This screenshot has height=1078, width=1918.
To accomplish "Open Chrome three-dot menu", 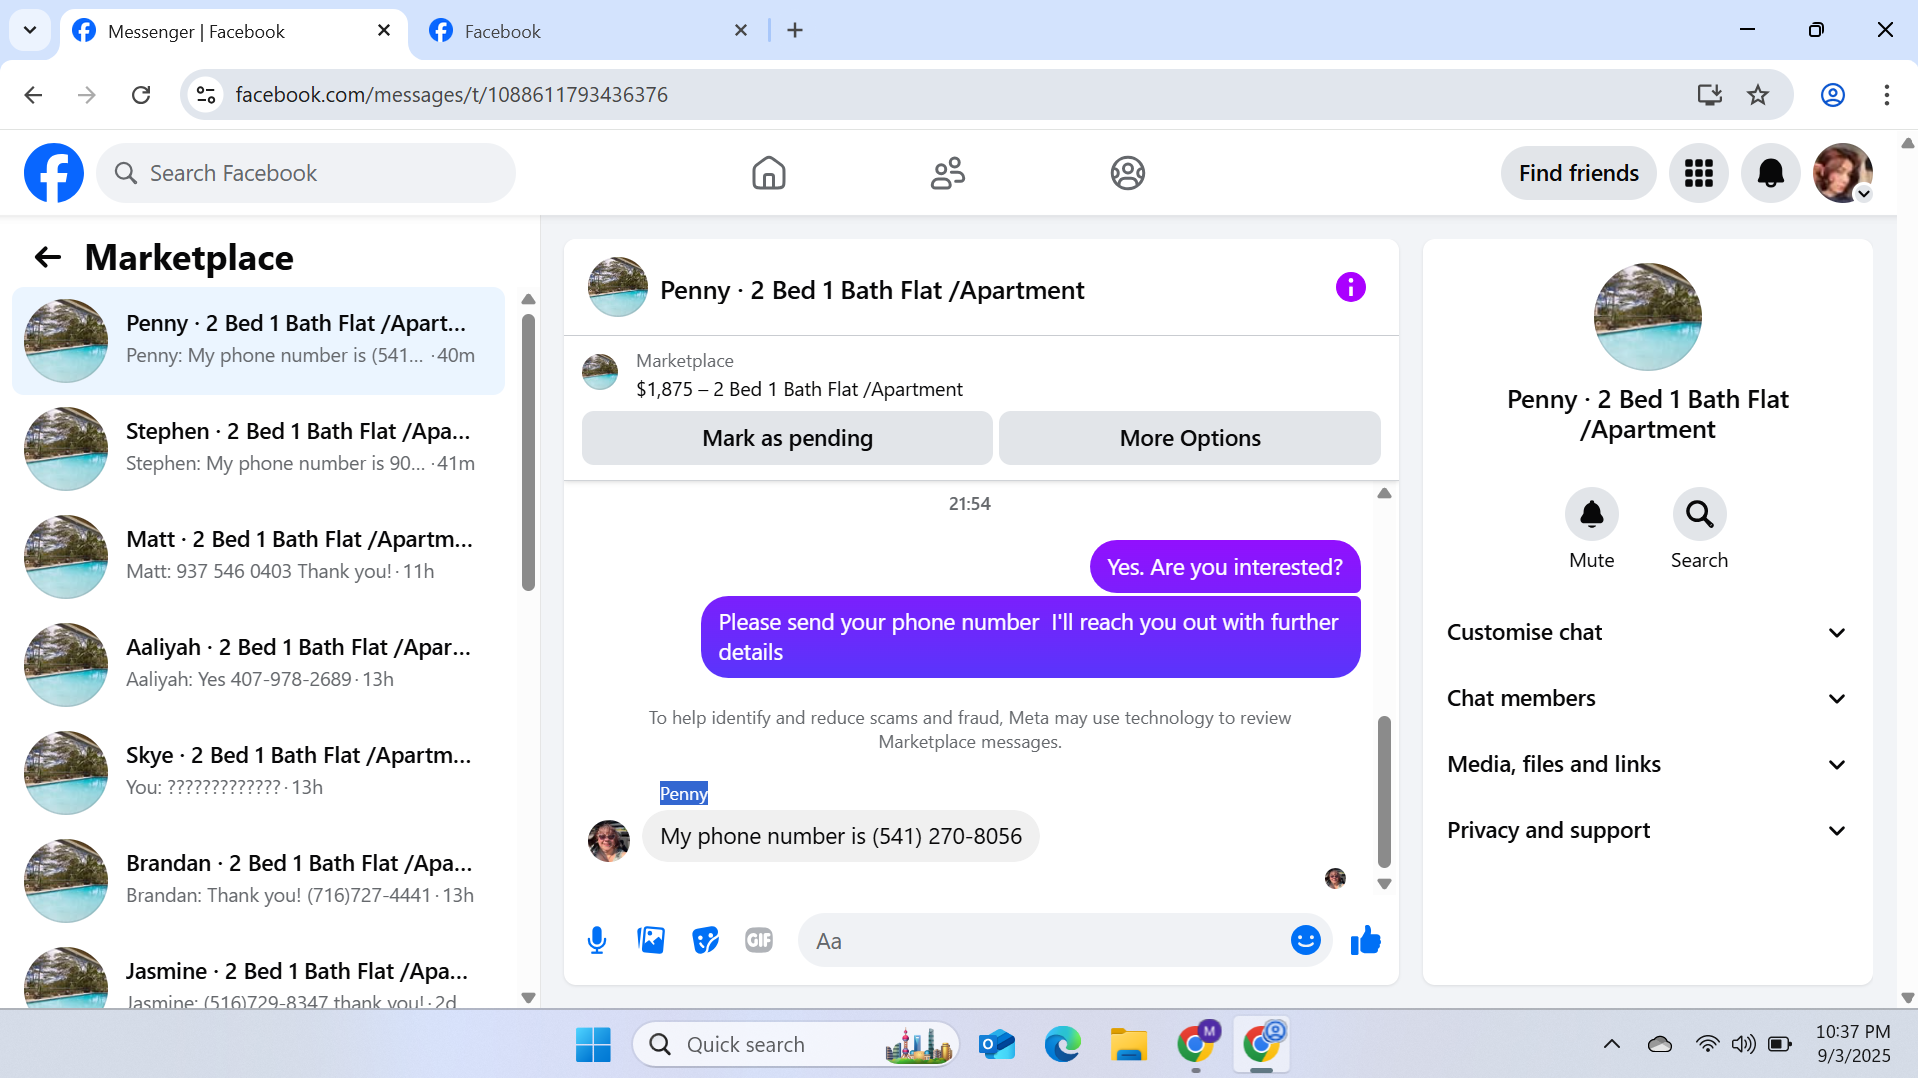I will click(1886, 95).
